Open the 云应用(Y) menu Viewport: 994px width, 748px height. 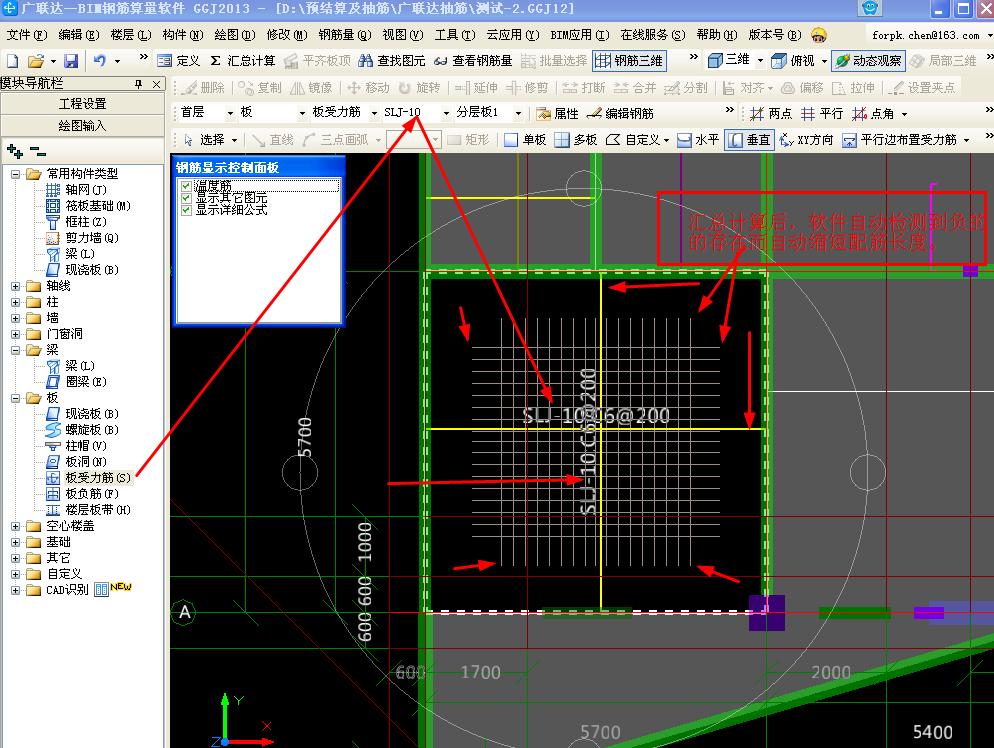(x=513, y=35)
